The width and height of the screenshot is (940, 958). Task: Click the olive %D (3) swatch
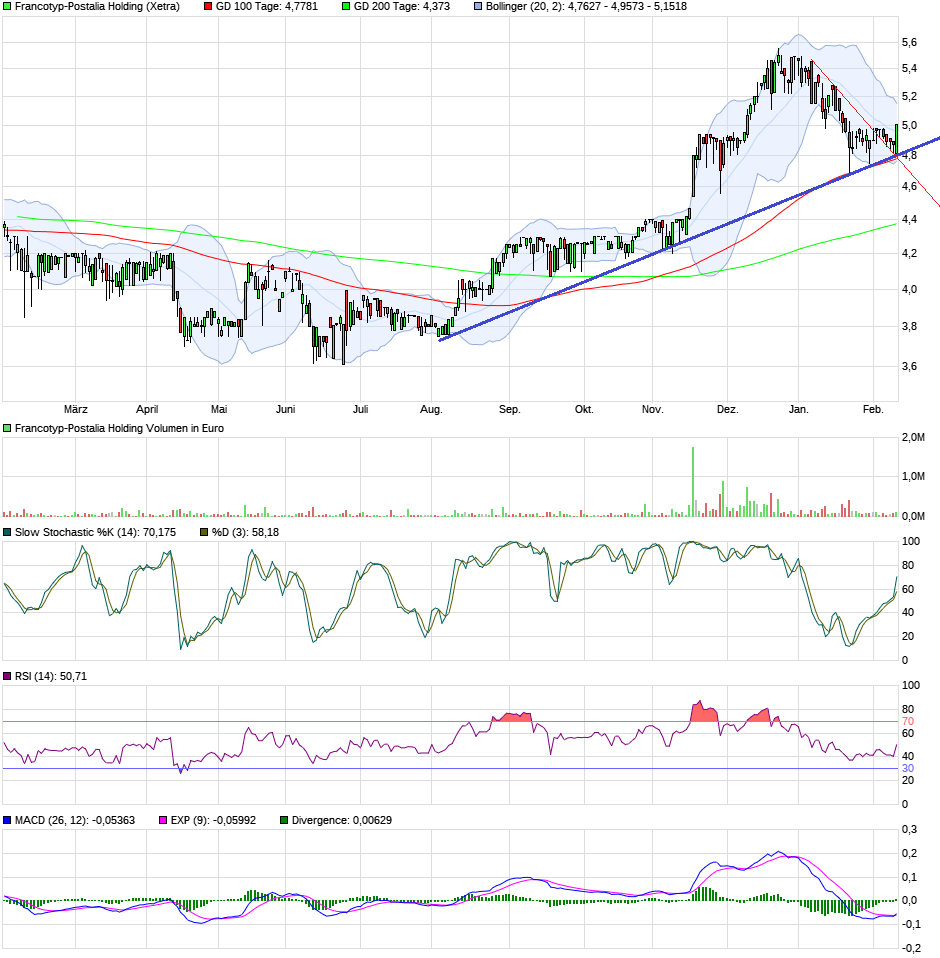tap(205, 532)
